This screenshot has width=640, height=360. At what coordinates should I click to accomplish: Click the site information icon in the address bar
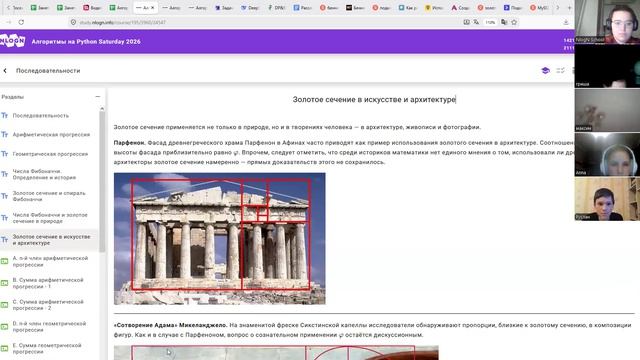pos(73,22)
